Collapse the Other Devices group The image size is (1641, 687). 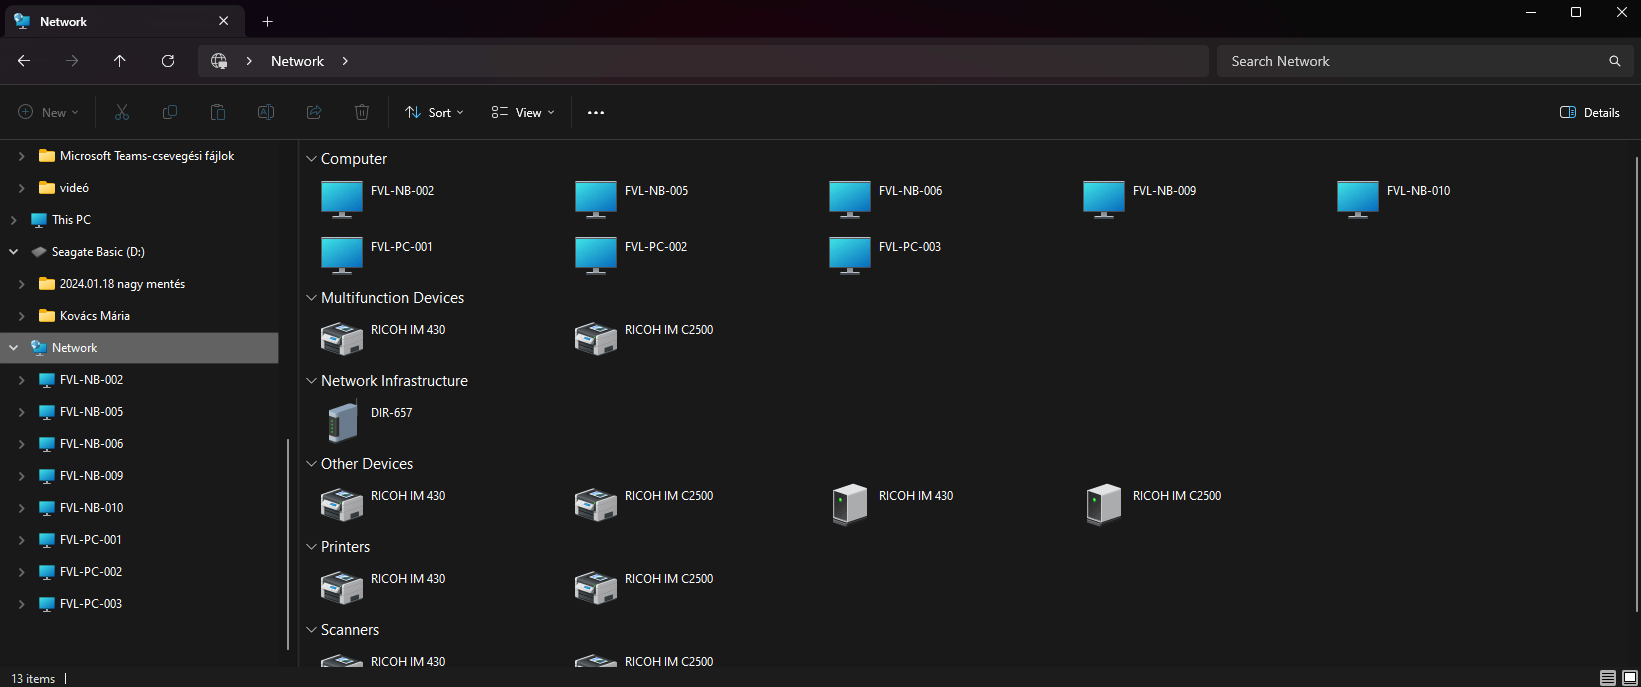pos(311,464)
